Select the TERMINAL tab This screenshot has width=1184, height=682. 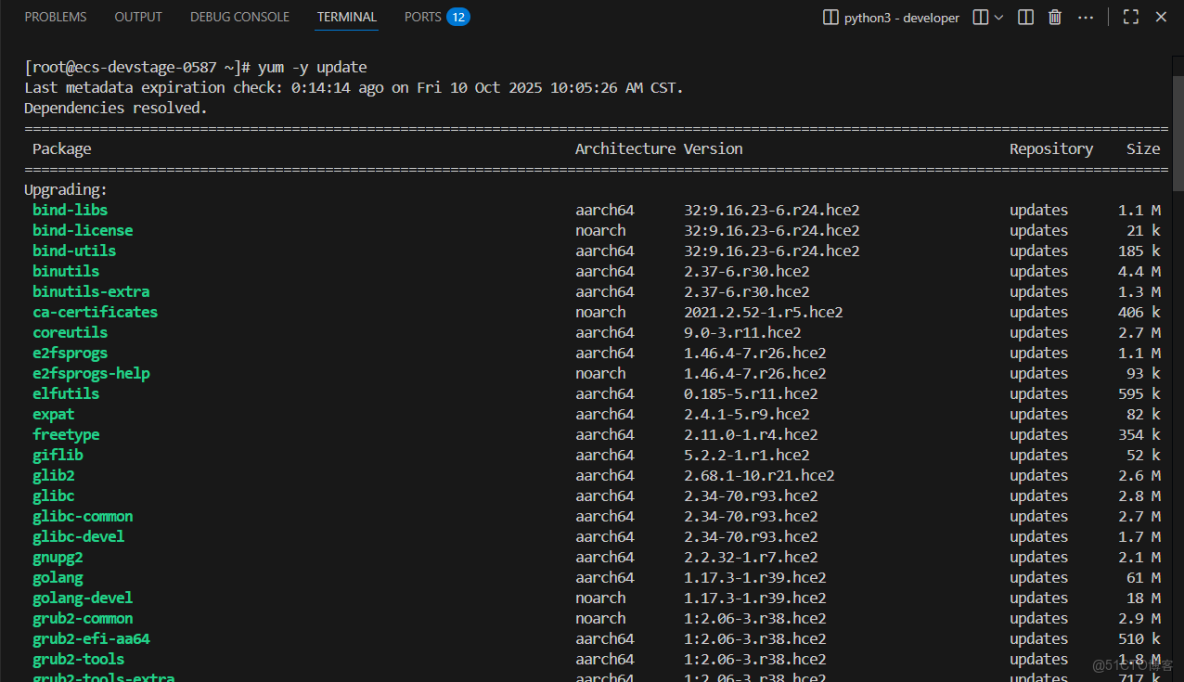click(x=347, y=17)
